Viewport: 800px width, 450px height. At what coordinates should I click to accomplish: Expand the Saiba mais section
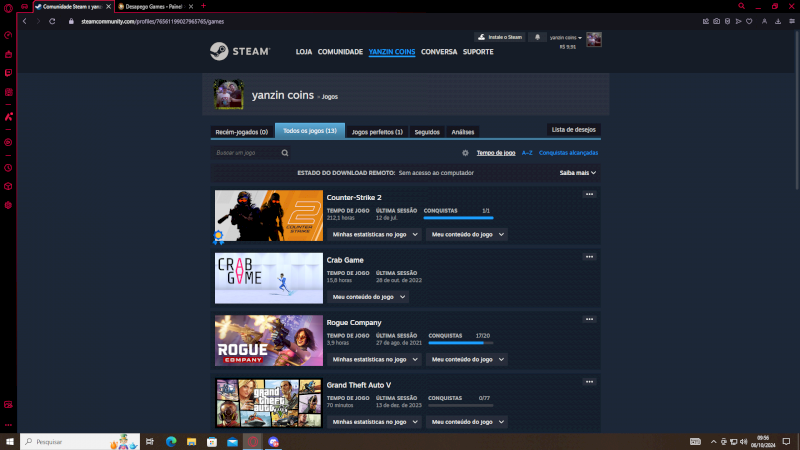click(x=578, y=173)
